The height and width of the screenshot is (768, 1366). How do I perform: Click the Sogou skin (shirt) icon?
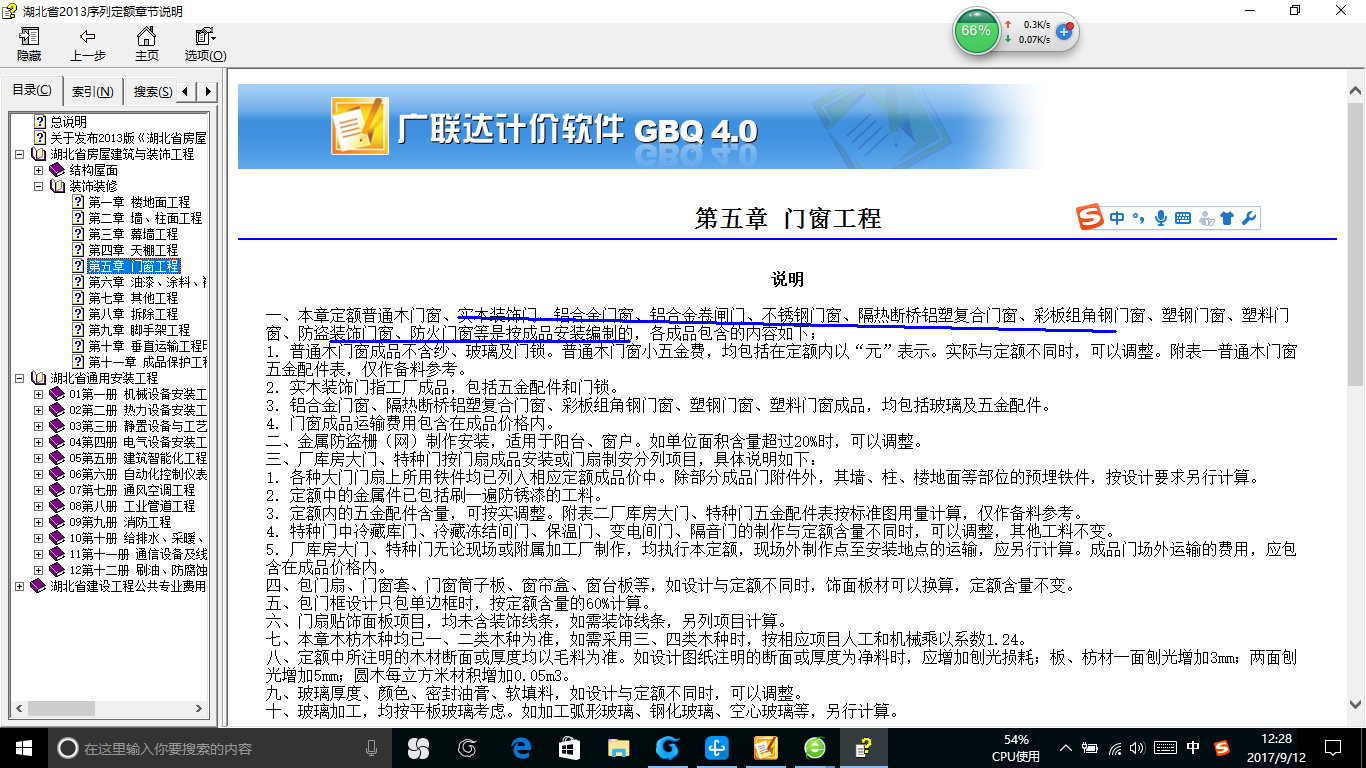coord(1227,218)
